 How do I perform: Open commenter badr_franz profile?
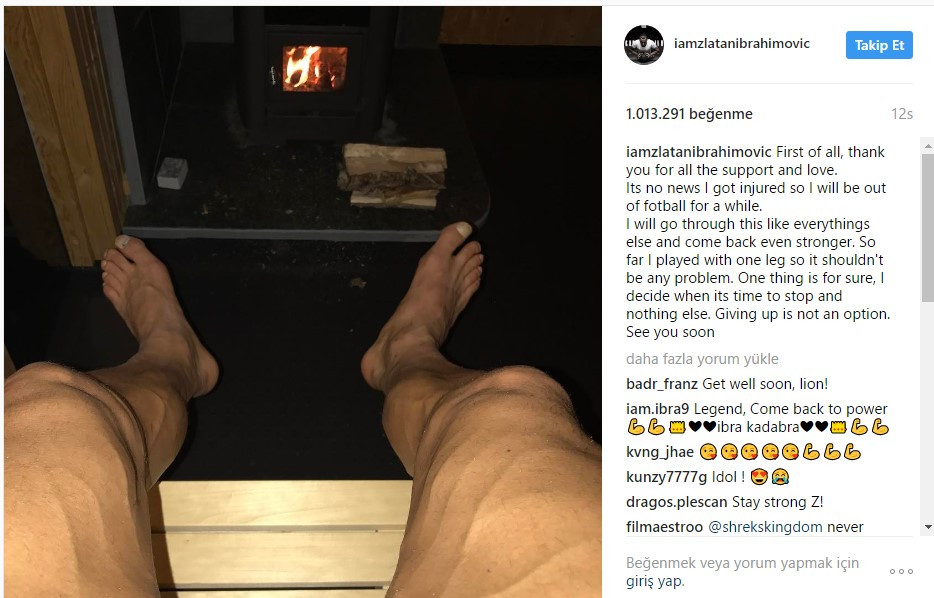[662, 384]
